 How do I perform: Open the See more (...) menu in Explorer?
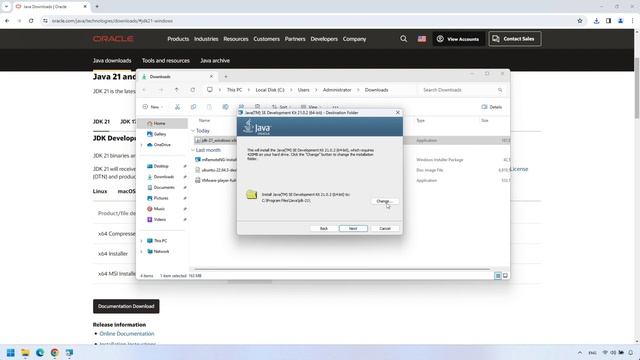click(336, 107)
